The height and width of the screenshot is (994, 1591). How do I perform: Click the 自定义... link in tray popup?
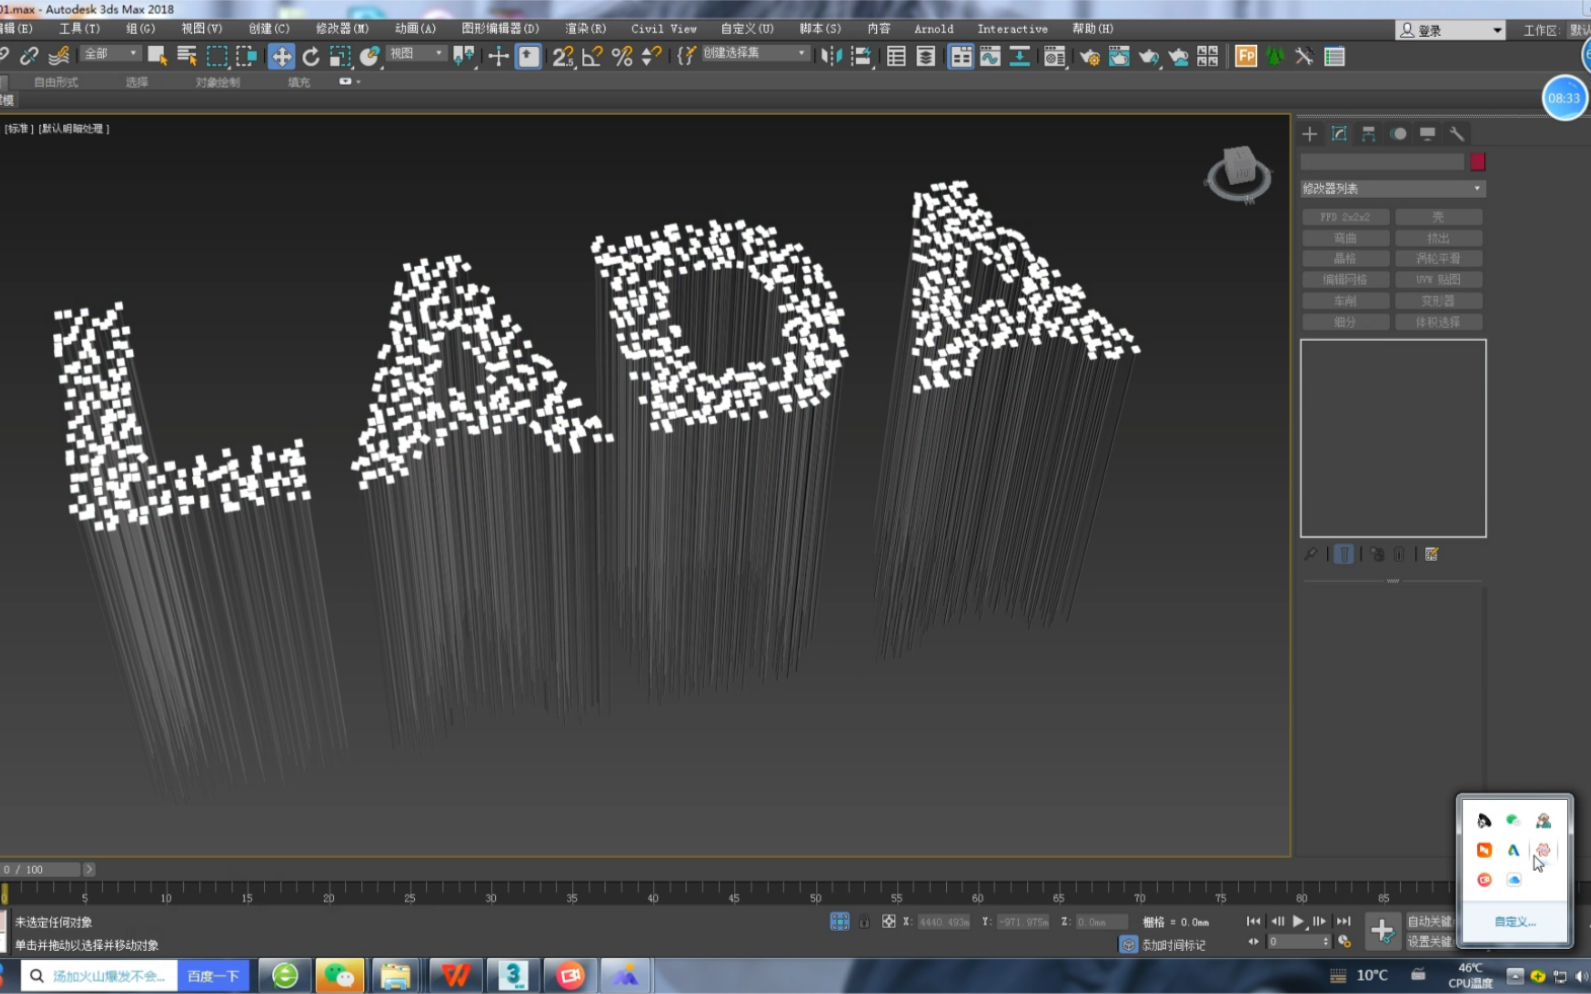[1514, 922]
